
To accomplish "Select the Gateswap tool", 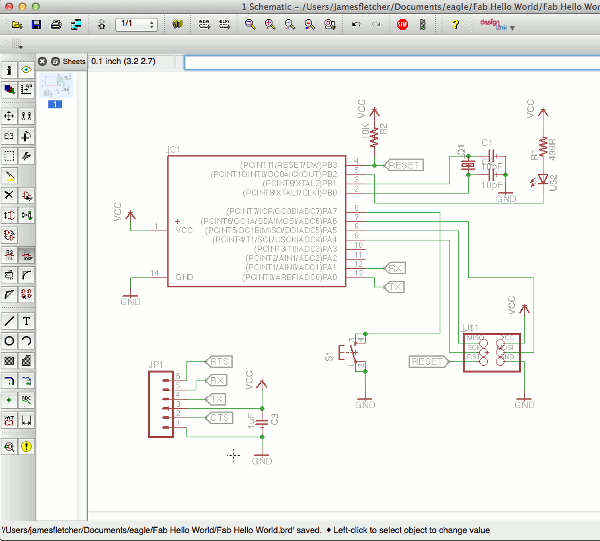I will coord(26,215).
